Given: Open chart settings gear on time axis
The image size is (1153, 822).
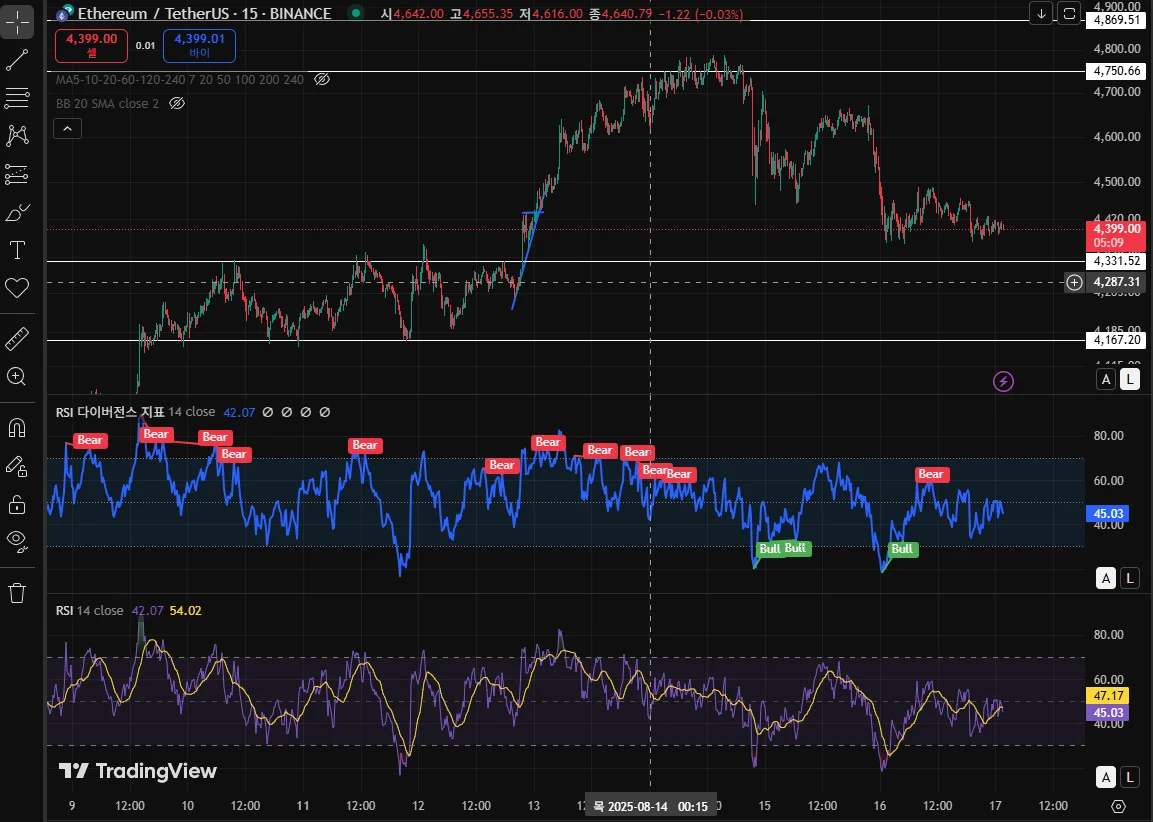Looking at the screenshot, I should coord(1118,806).
